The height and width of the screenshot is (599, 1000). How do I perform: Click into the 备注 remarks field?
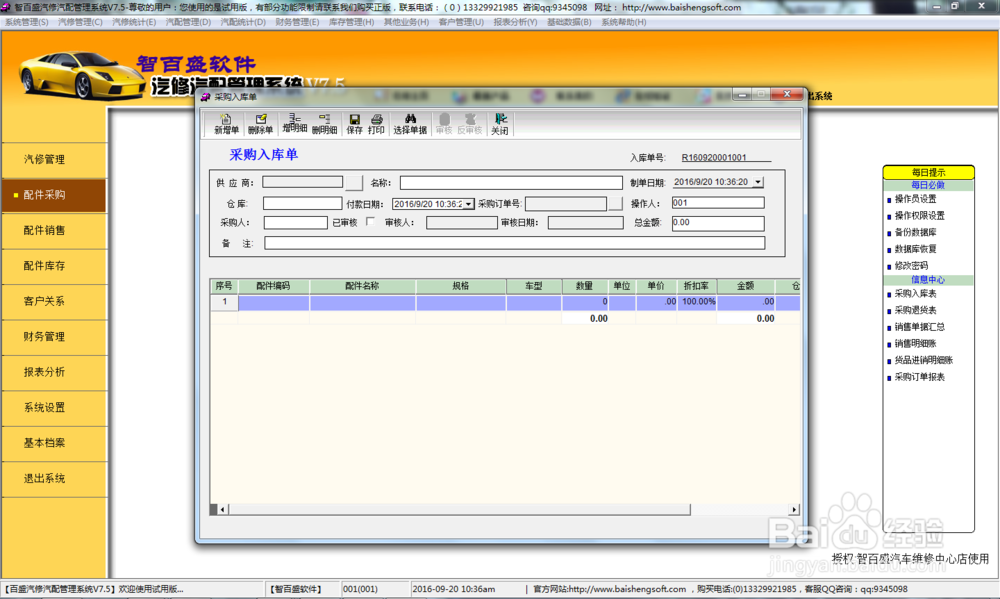[515, 243]
